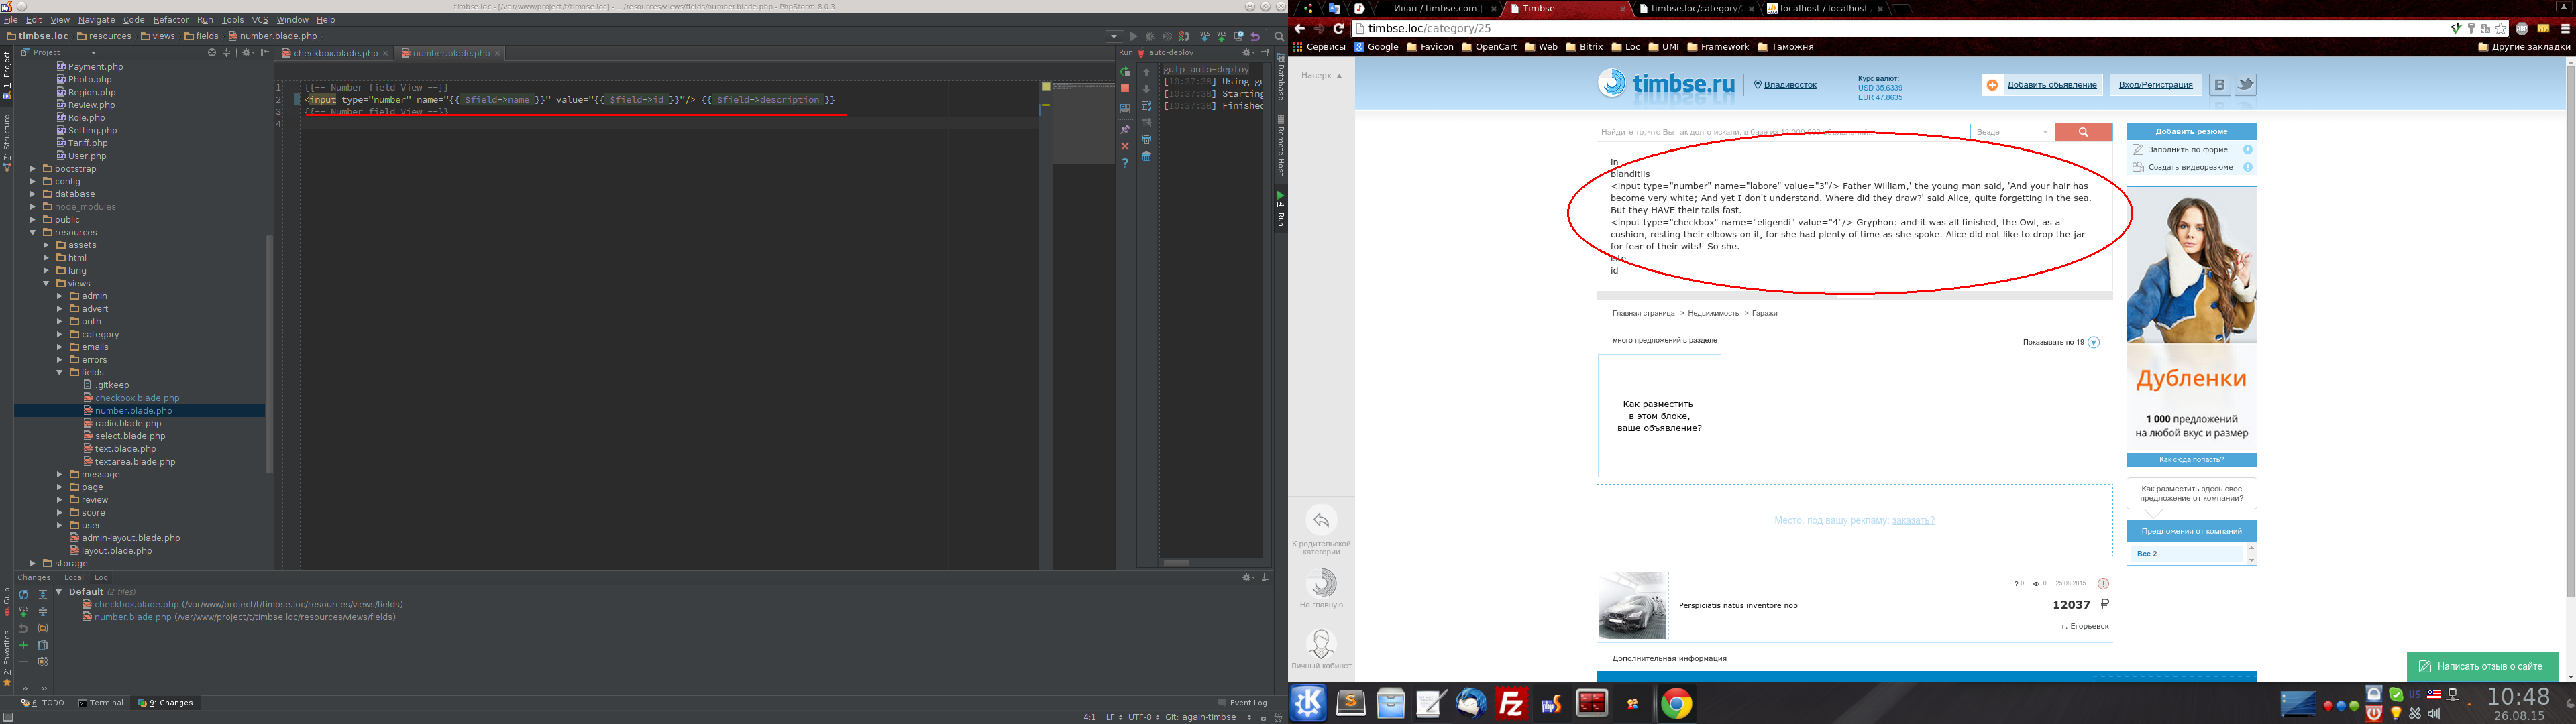
Task: Click in the timbse search input field
Action: pyautogui.click(x=1783, y=132)
